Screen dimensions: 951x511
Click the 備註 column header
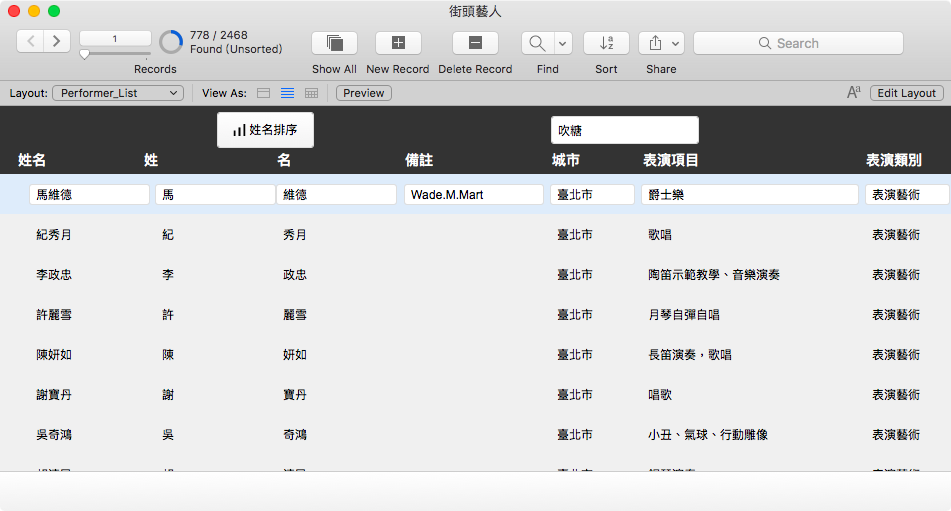419,160
